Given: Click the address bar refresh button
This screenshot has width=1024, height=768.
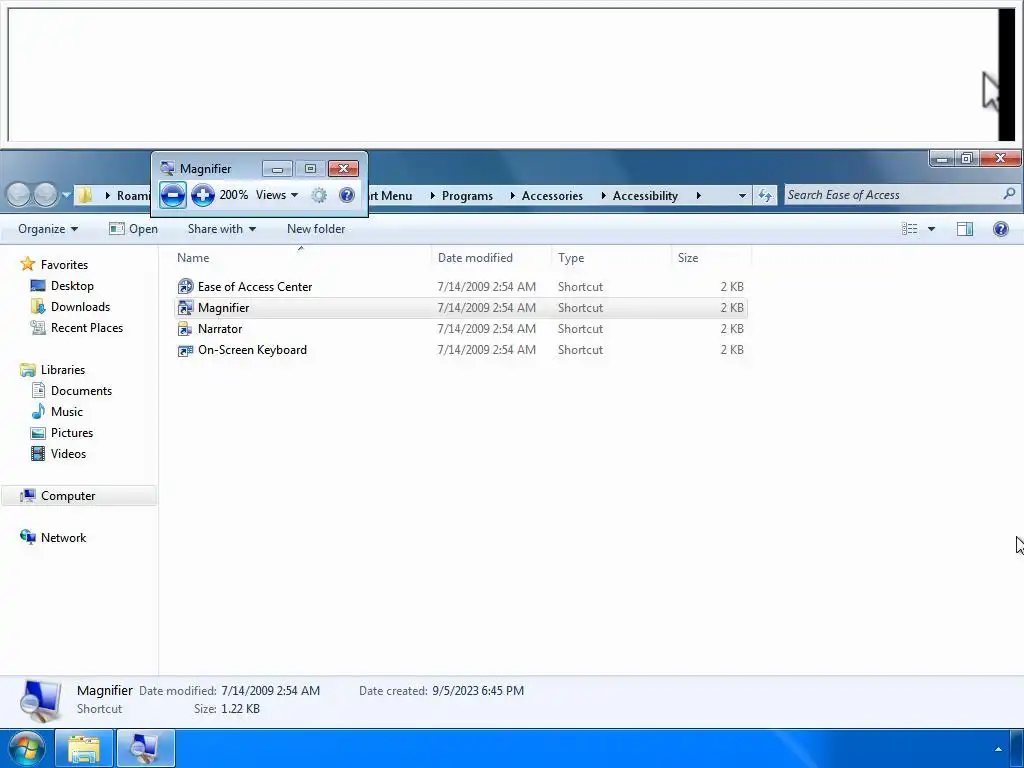Looking at the screenshot, I should [765, 195].
